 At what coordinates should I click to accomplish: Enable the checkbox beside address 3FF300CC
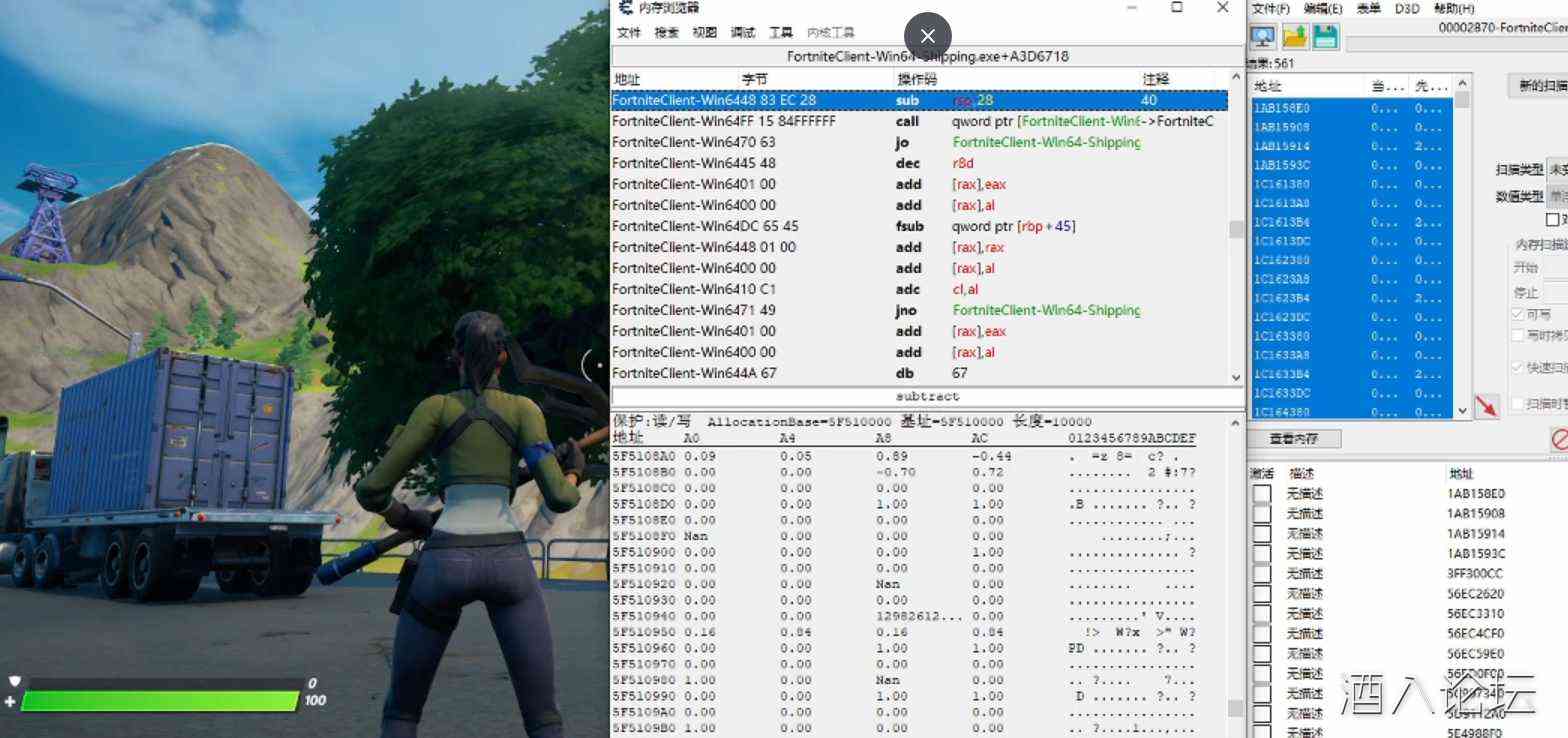pyautogui.click(x=1262, y=574)
